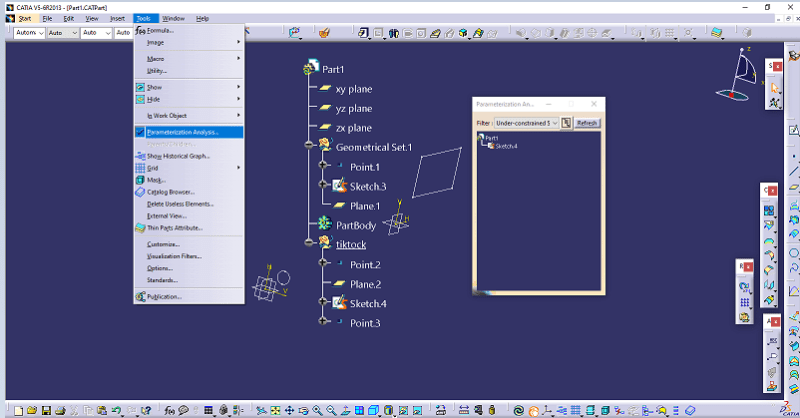The height and width of the screenshot is (418, 800).
Task: Select Part1 in Parameterization Analysis window
Action: (491, 138)
